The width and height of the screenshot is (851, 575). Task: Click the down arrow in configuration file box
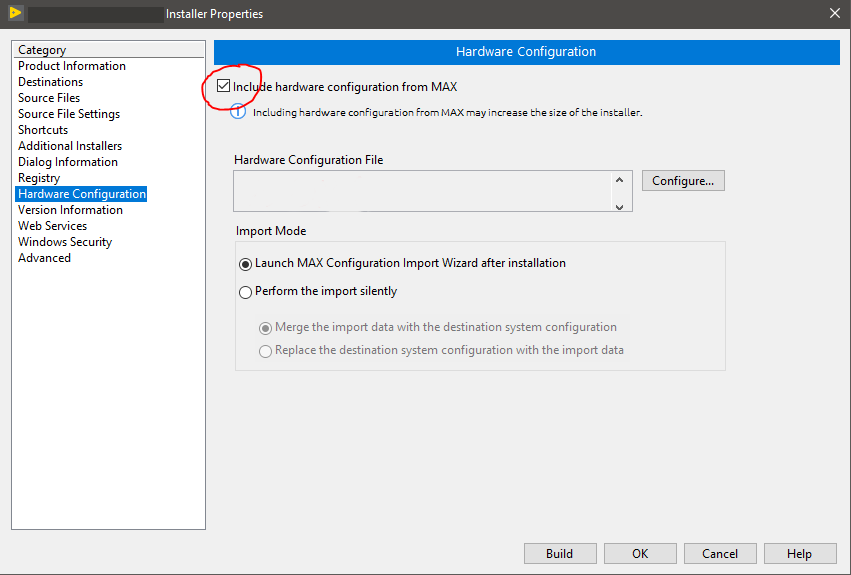(x=620, y=207)
